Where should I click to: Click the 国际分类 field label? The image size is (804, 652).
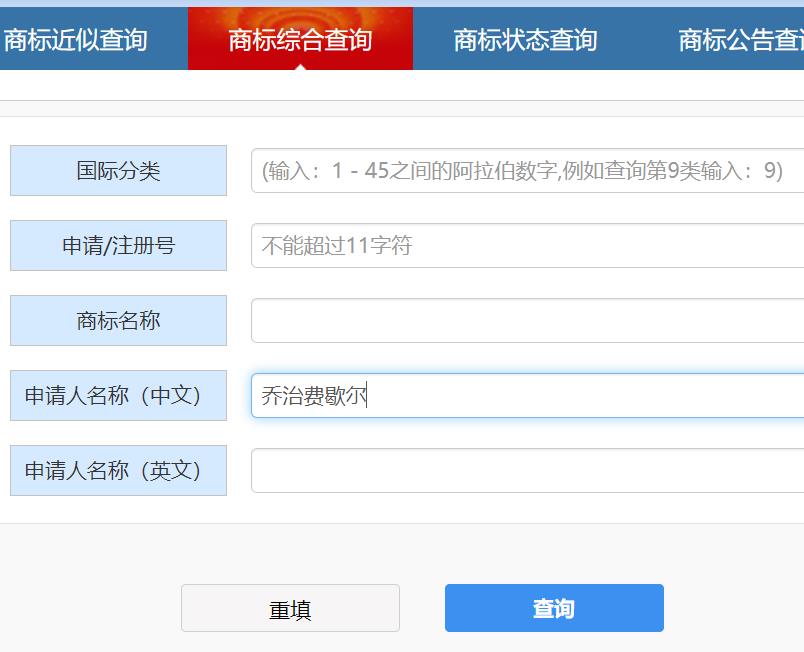coord(118,170)
